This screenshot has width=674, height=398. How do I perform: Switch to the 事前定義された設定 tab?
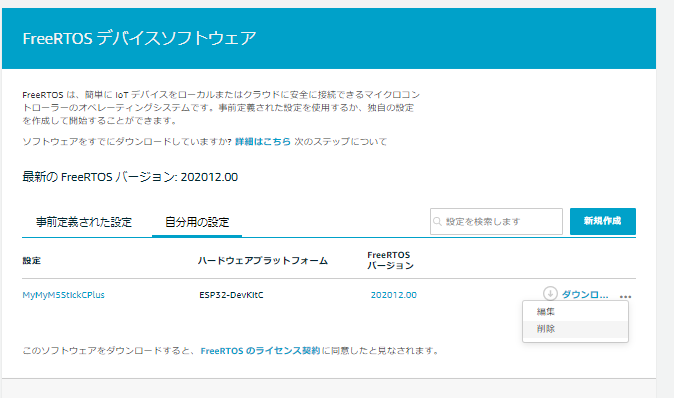[x=84, y=222]
